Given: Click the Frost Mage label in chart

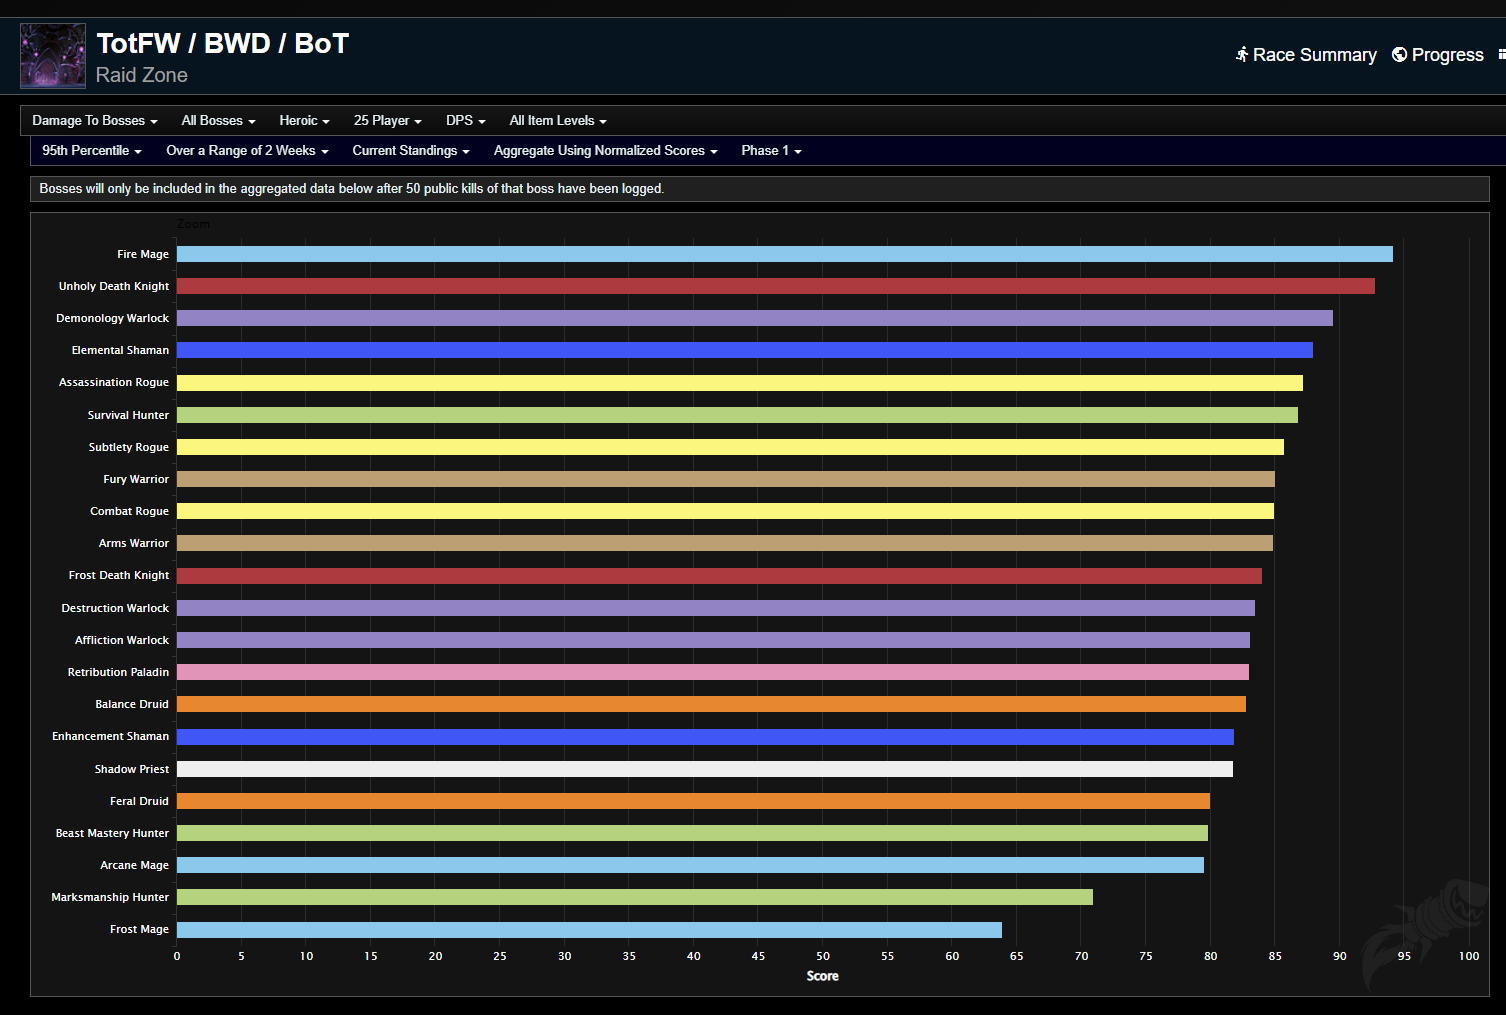Looking at the screenshot, I should click(139, 930).
